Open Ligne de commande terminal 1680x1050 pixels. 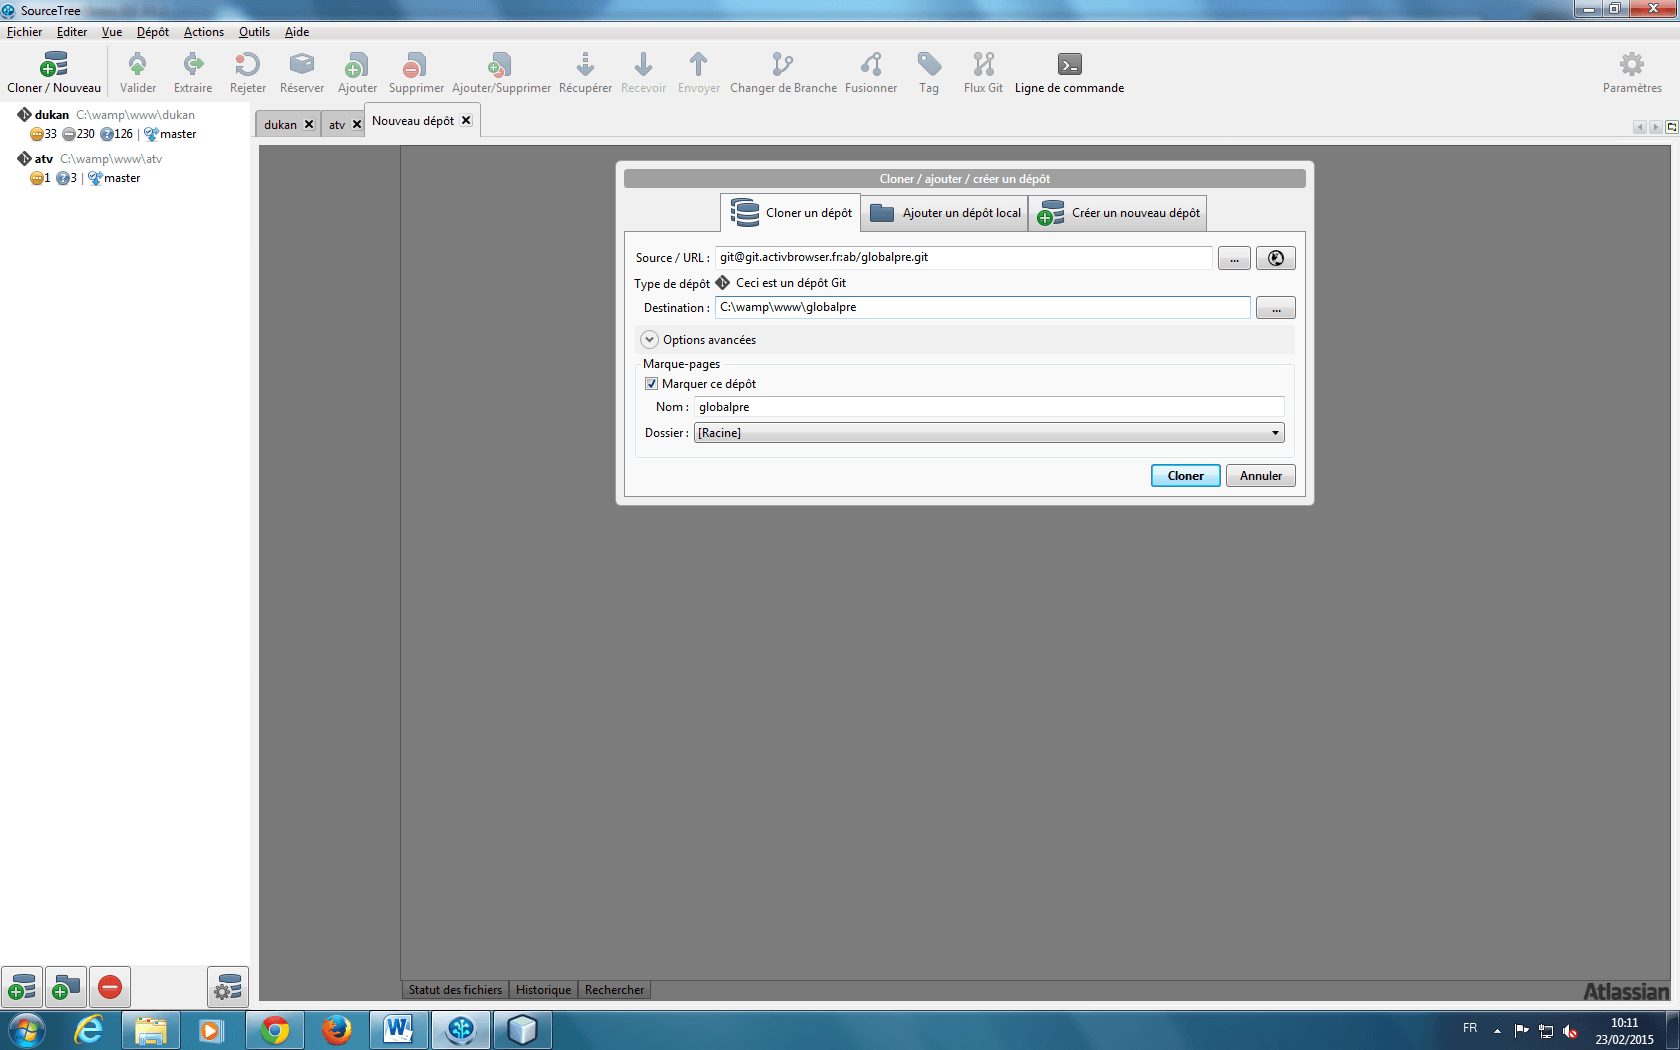tap(1069, 66)
